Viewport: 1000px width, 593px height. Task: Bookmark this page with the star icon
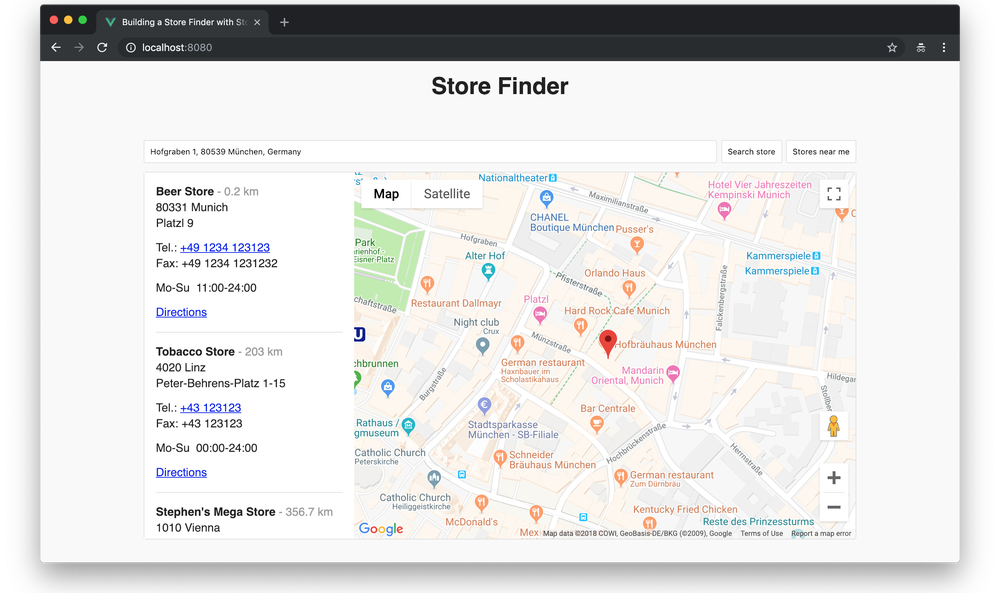[x=892, y=48]
